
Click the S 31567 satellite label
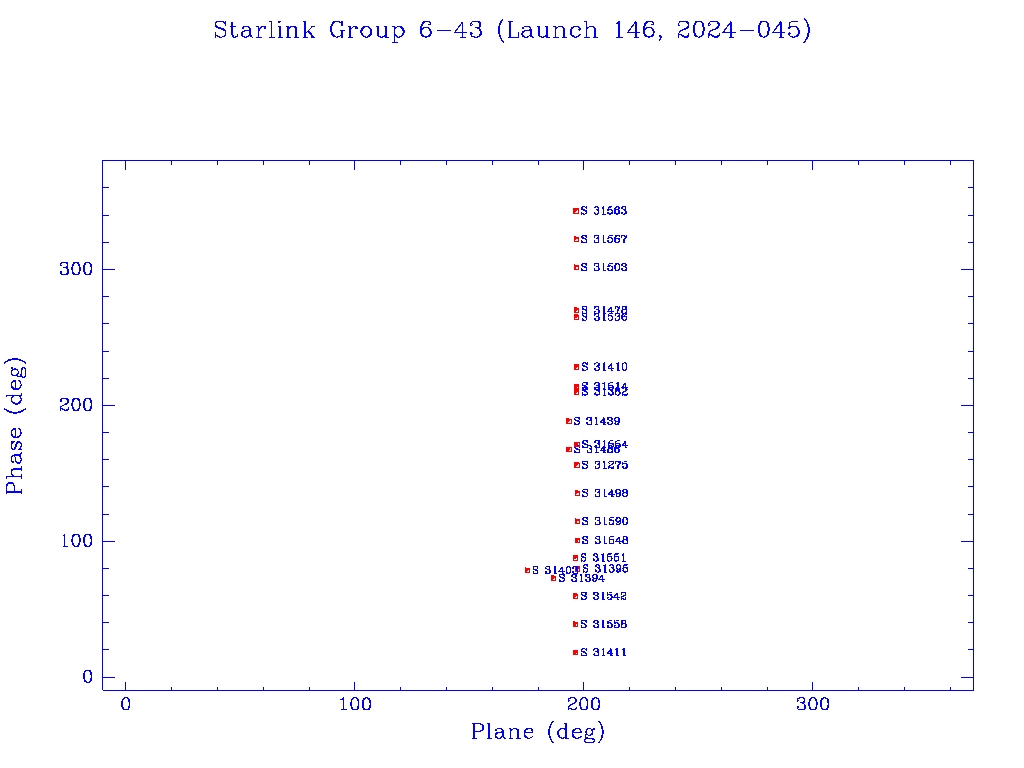pyautogui.click(x=604, y=240)
